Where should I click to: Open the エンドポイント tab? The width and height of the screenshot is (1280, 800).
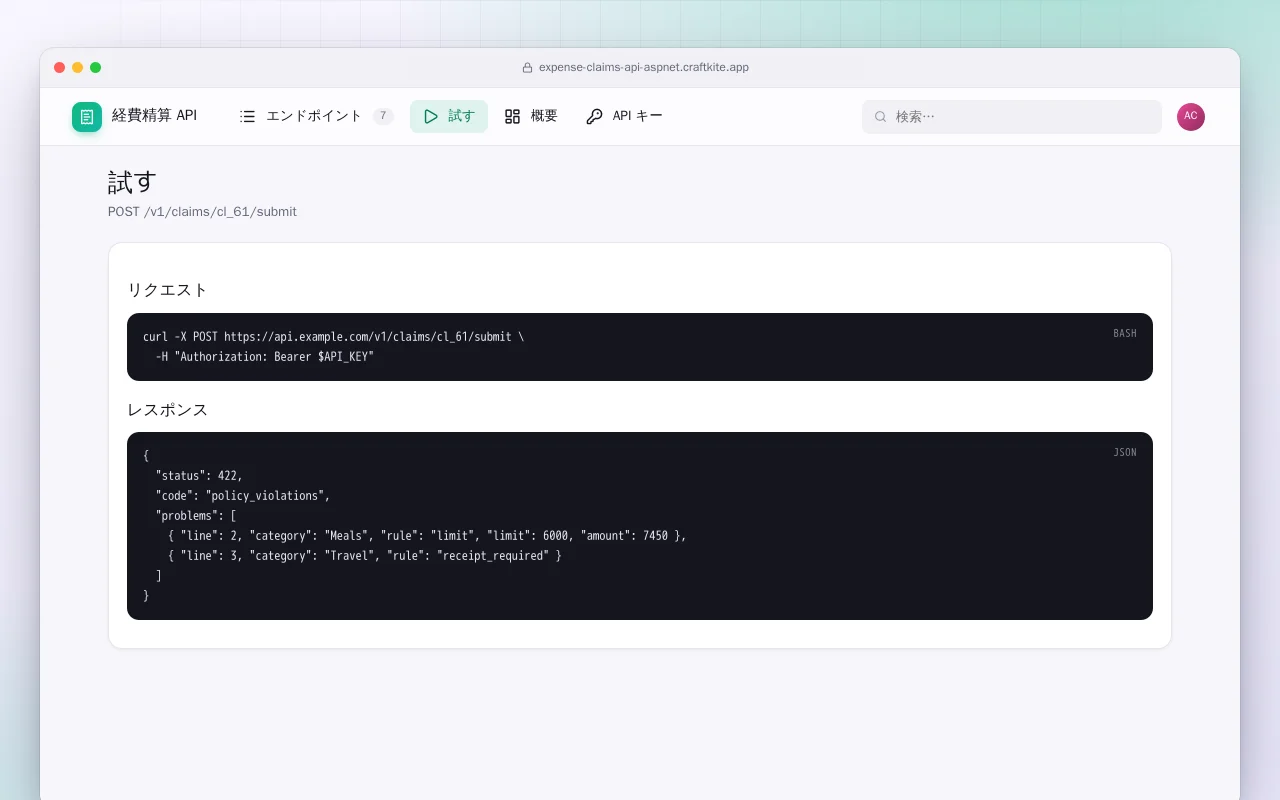[317, 116]
